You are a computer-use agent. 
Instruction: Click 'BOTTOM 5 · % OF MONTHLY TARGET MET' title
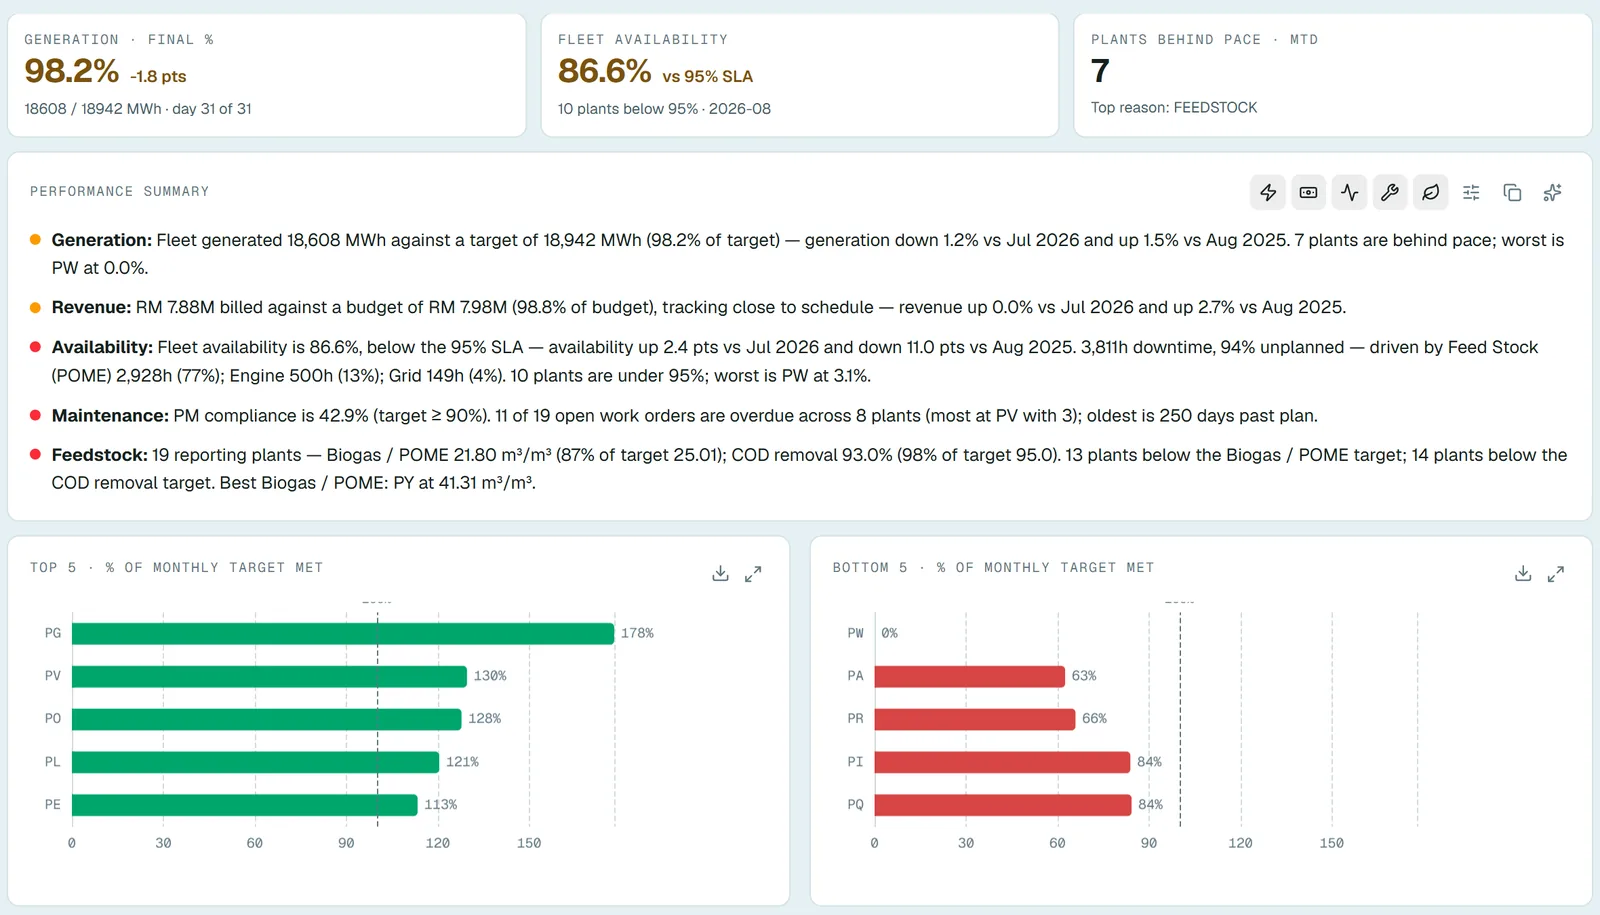click(993, 567)
